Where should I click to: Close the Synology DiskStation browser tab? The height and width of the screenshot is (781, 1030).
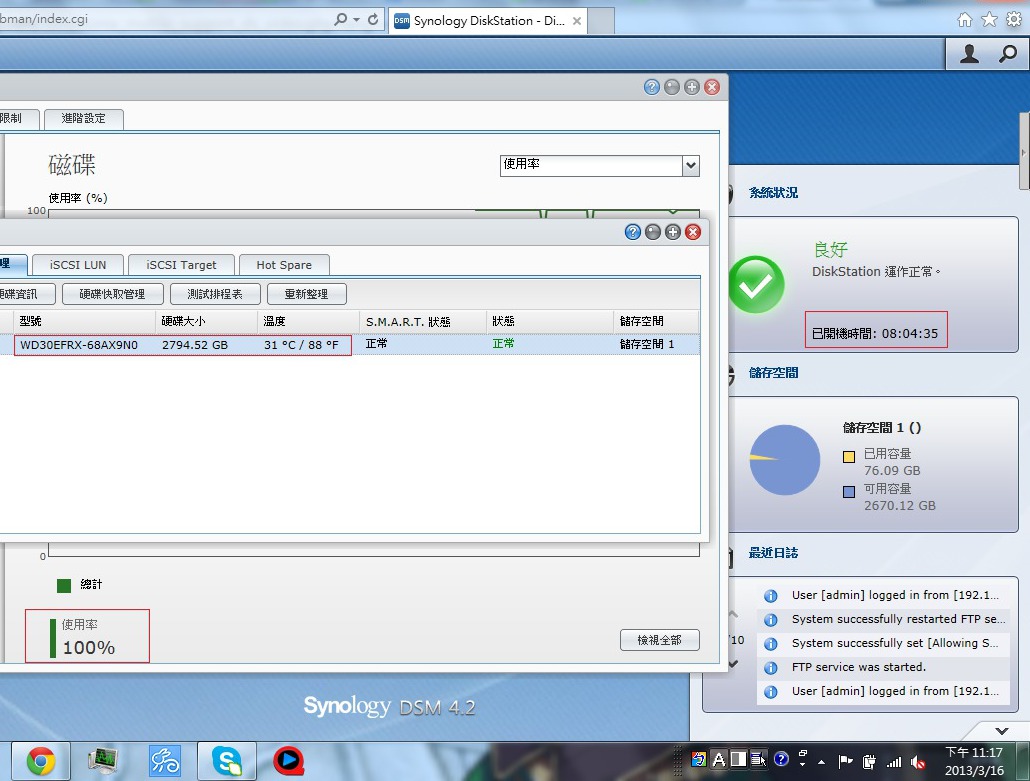pos(576,20)
